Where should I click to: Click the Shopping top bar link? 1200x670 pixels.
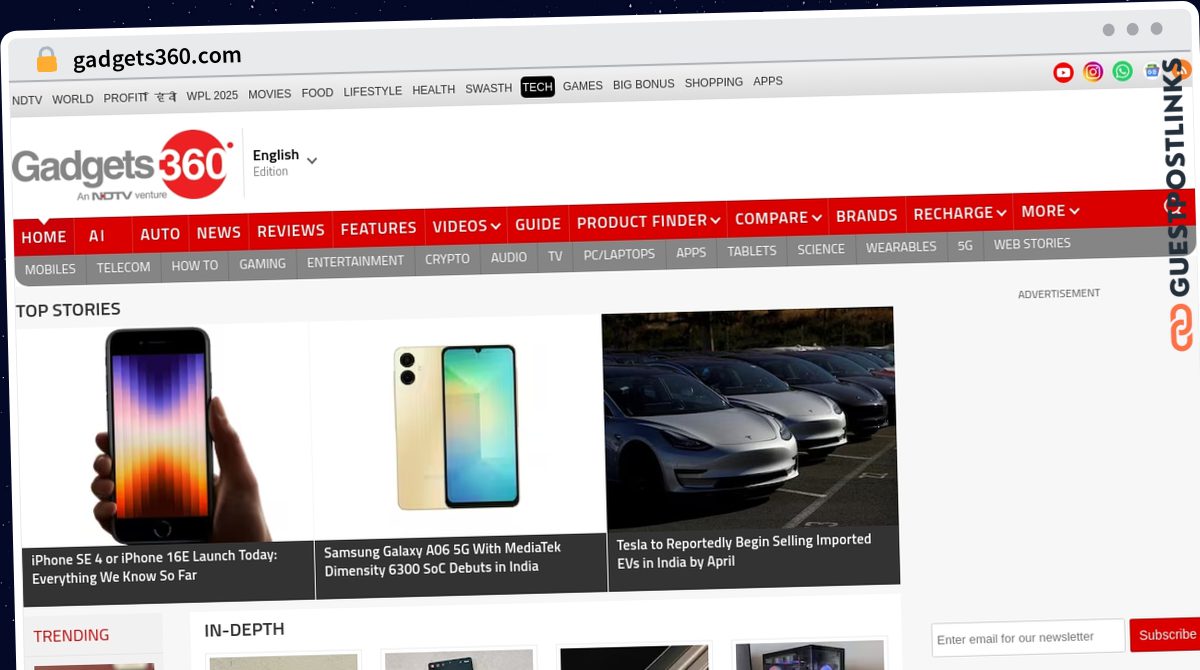point(713,82)
